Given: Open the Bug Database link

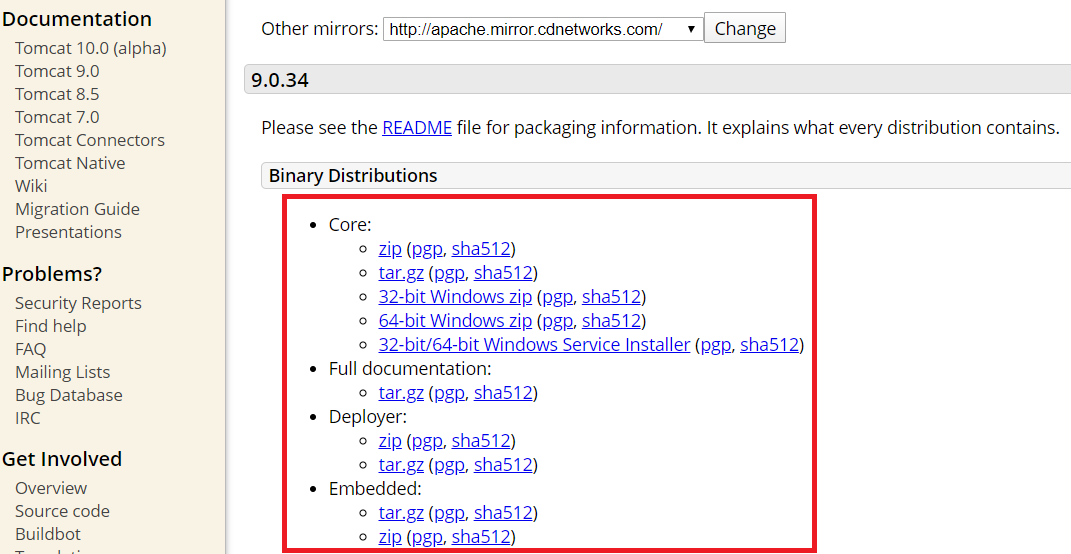Looking at the screenshot, I should (69, 395).
